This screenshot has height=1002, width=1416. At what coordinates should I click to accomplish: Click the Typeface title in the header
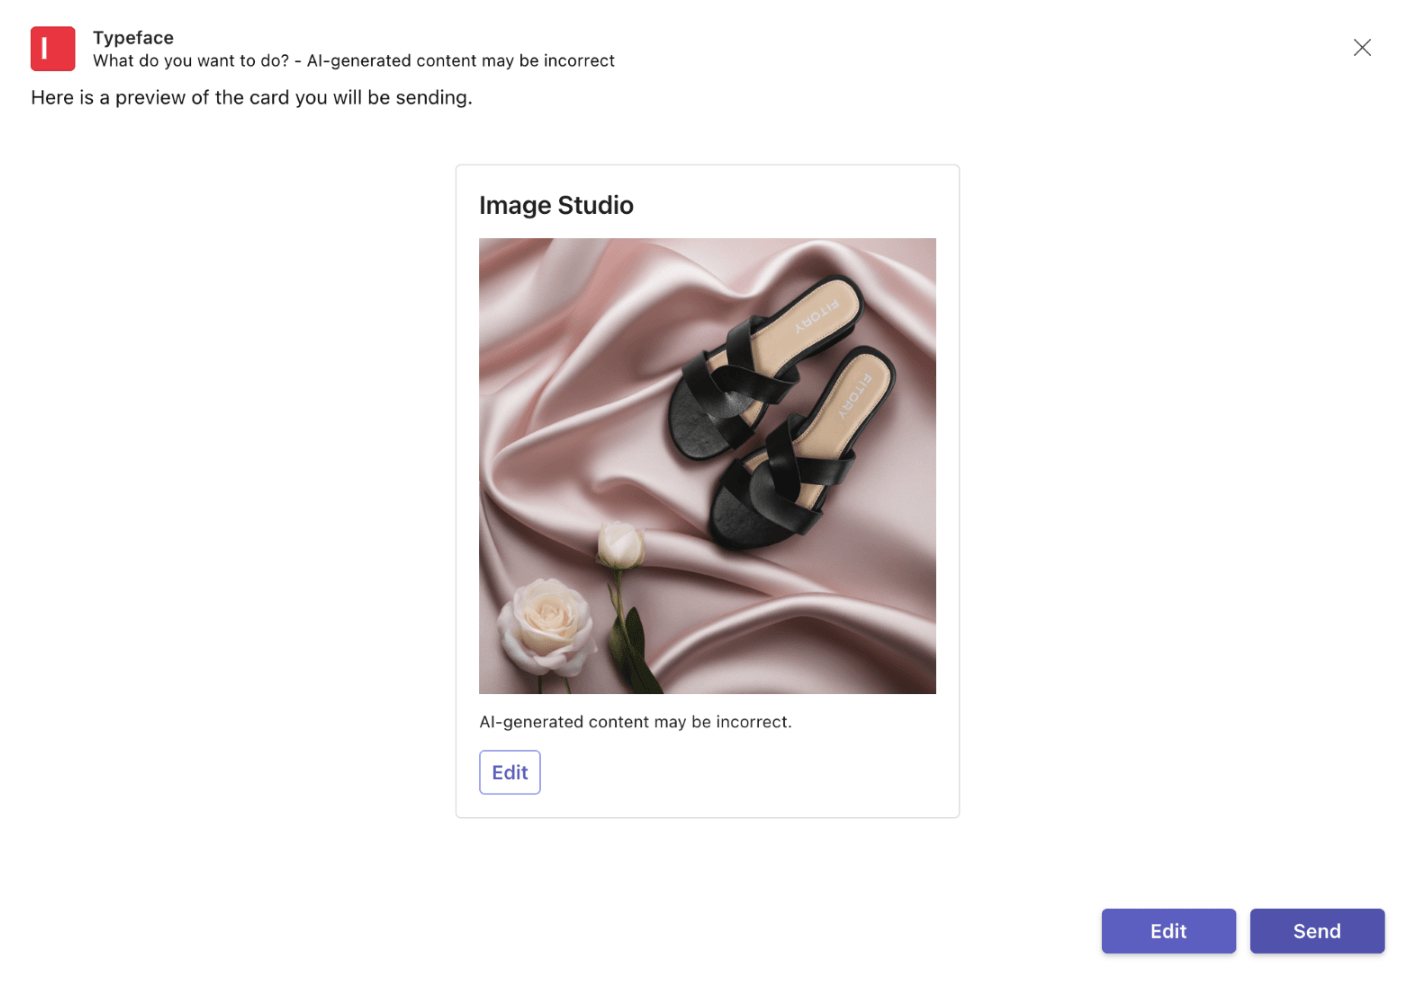pyautogui.click(x=133, y=37)
